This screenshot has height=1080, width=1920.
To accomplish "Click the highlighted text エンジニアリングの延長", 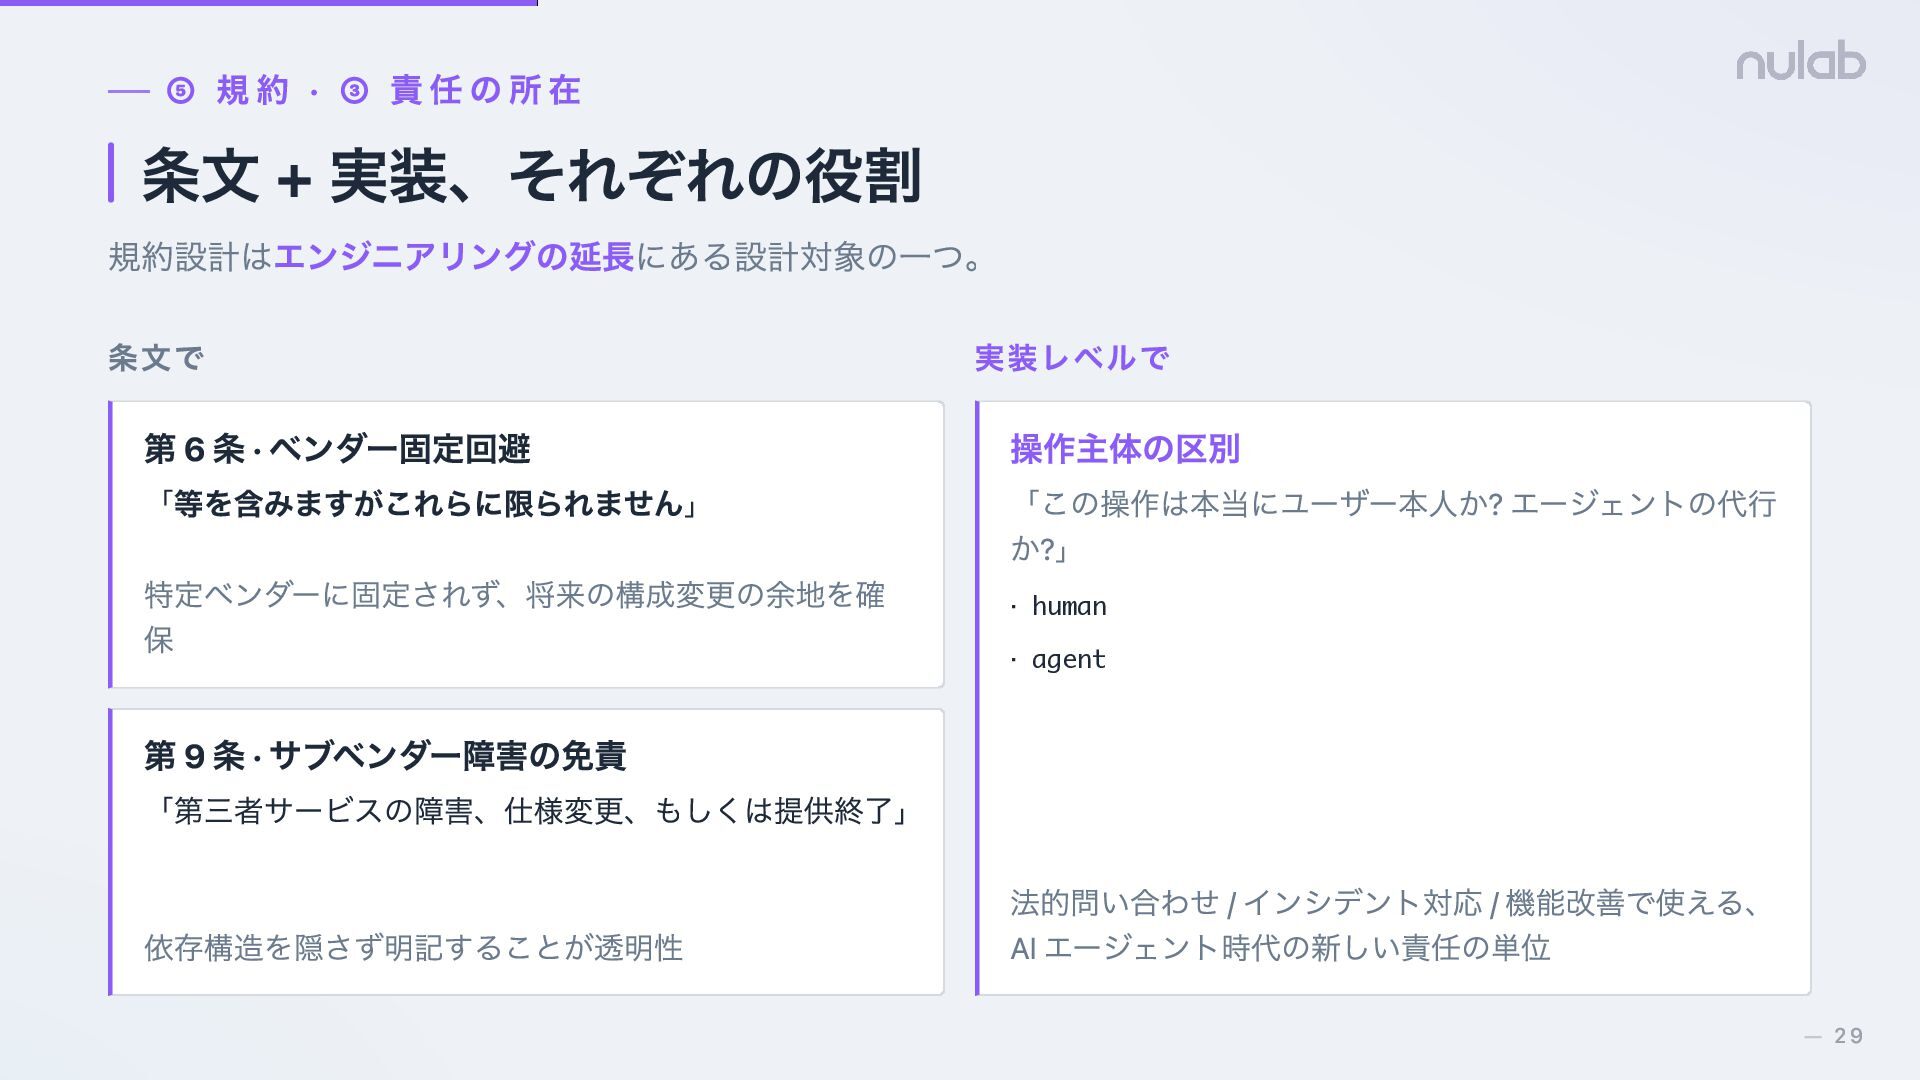I will (454, 257).
